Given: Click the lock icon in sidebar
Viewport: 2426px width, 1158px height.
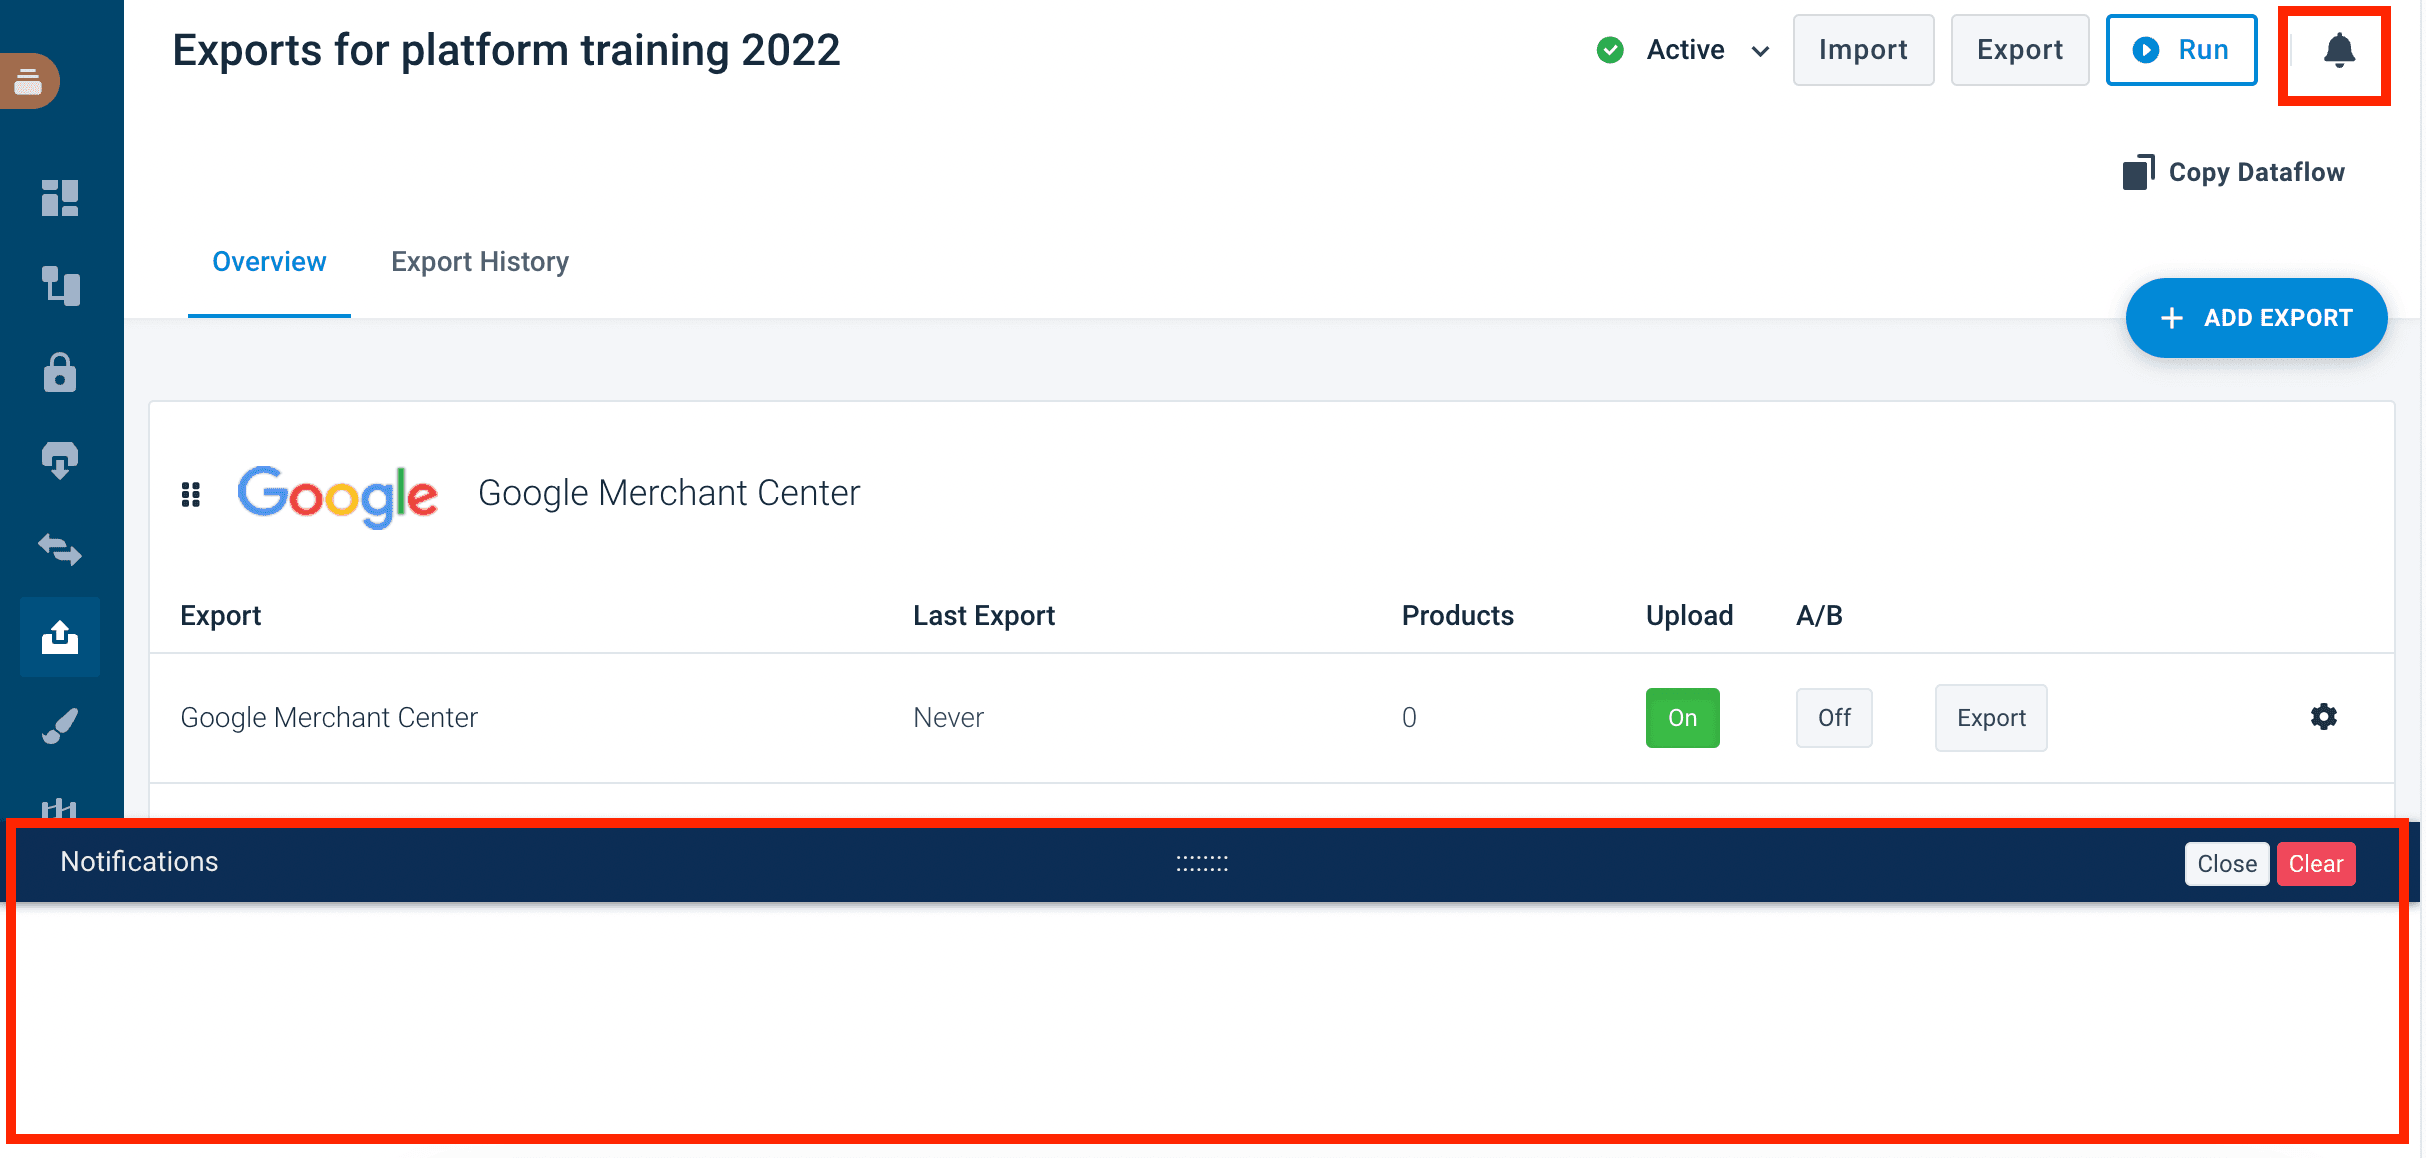Looking at the screenshot, I should click(x=60, y=373).
